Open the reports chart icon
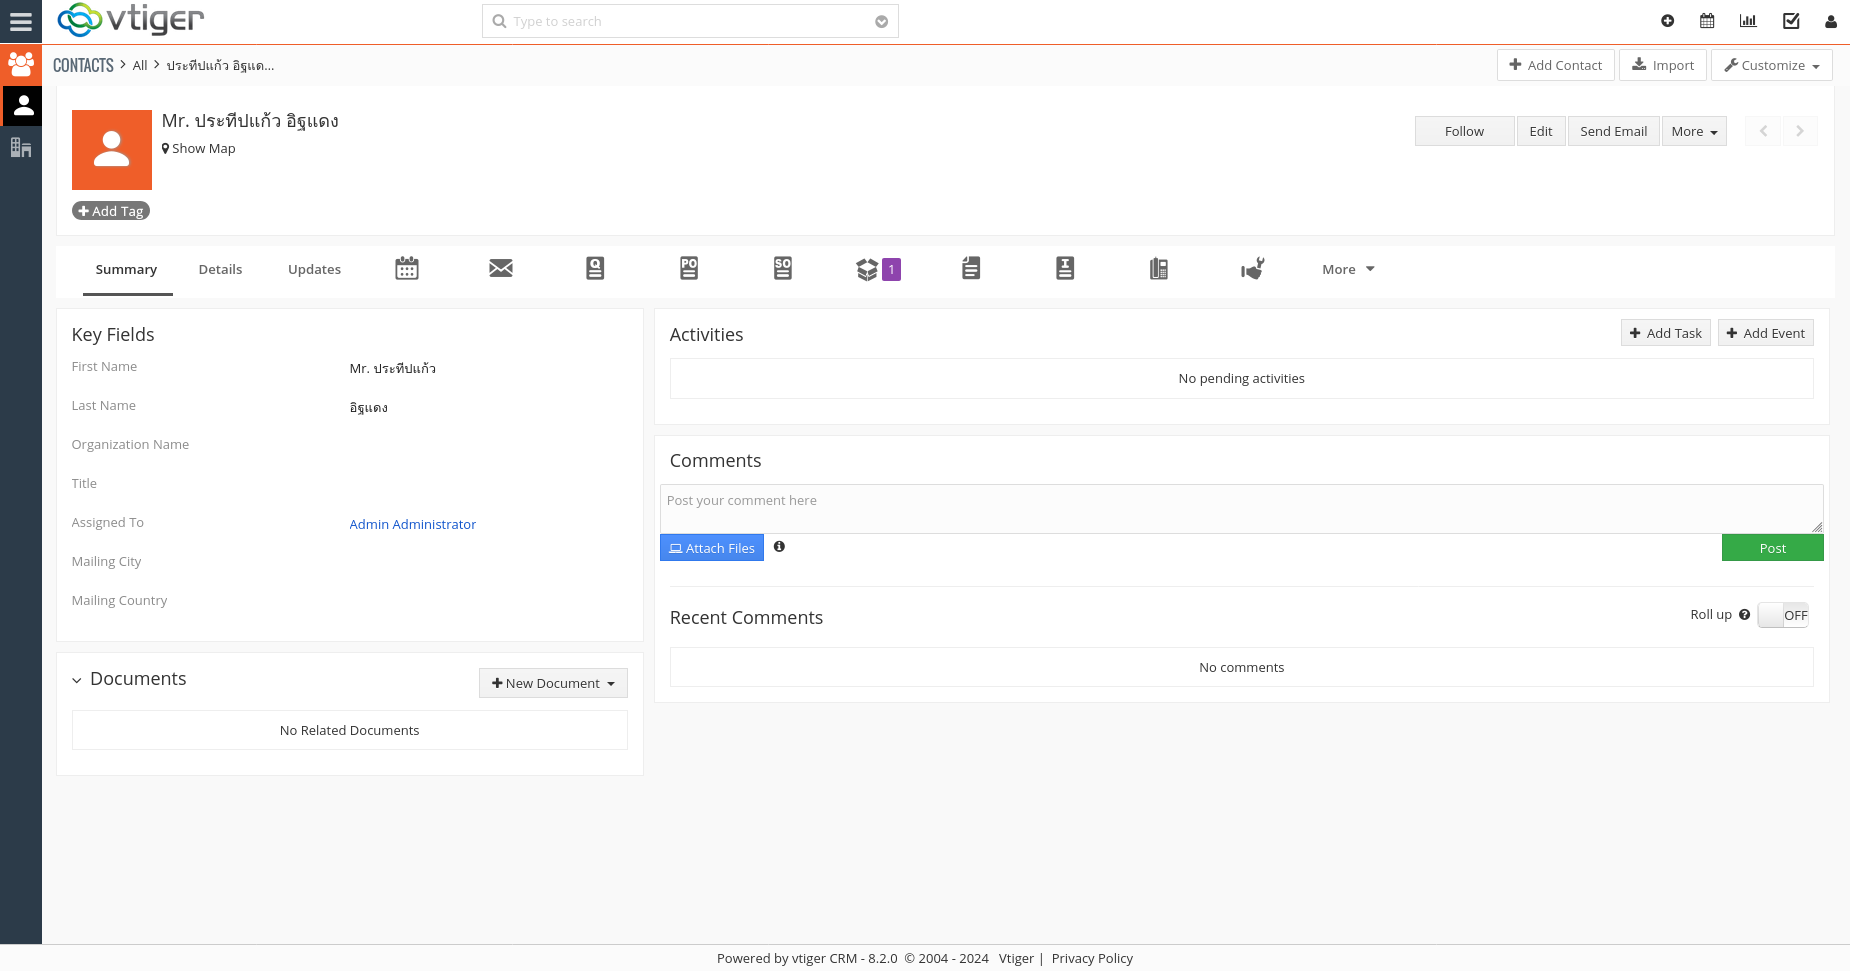1850x971 pixels. coord(1748,20)
